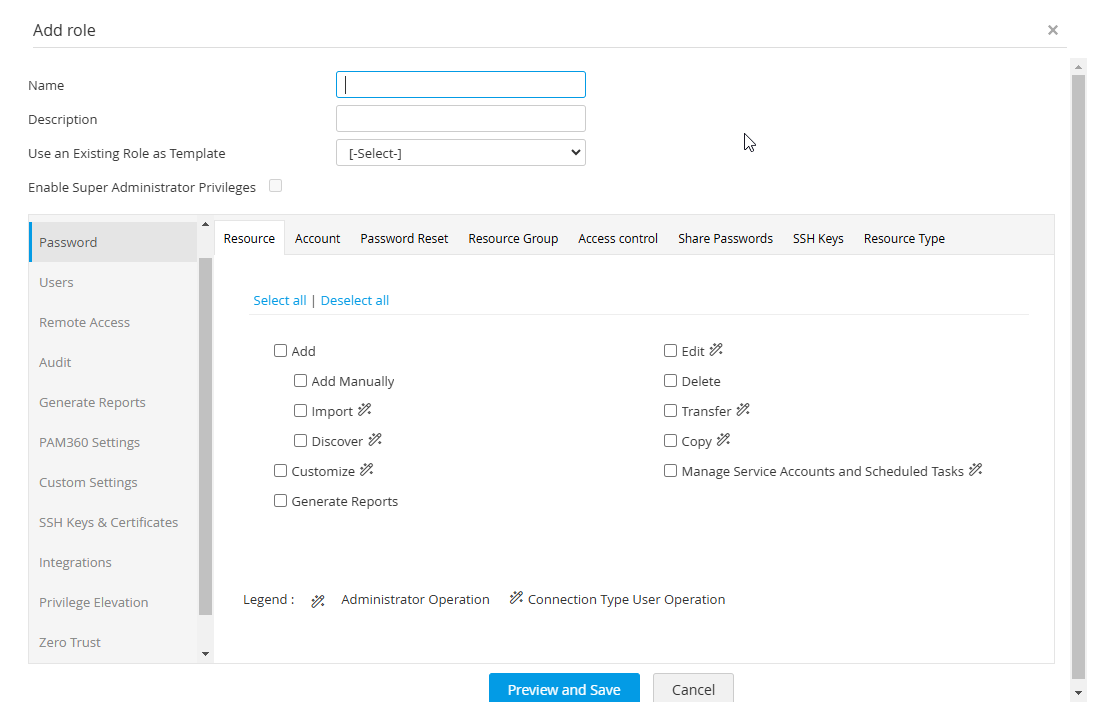Click the wand icon next to Edit
1098x714 pixels.
[x=716, y=351]
